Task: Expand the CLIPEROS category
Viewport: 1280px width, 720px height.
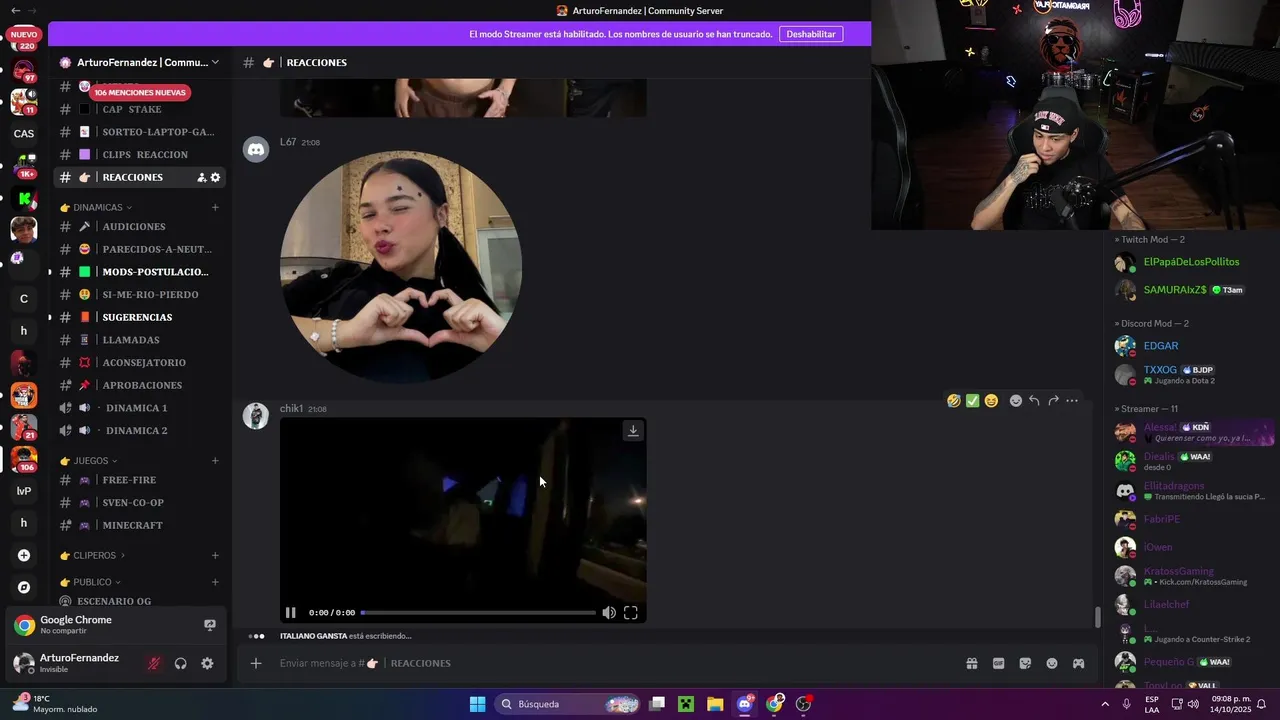Action: [x=94, y=555]
